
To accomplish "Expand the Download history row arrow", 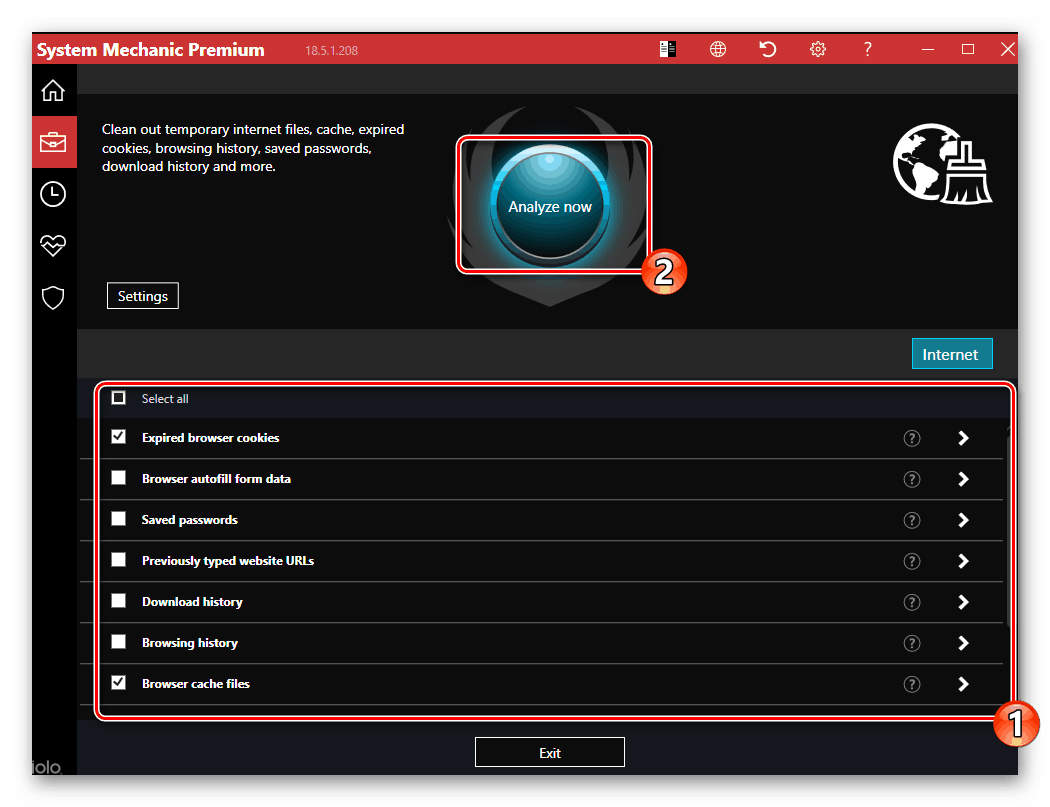I will coord(963,602).
